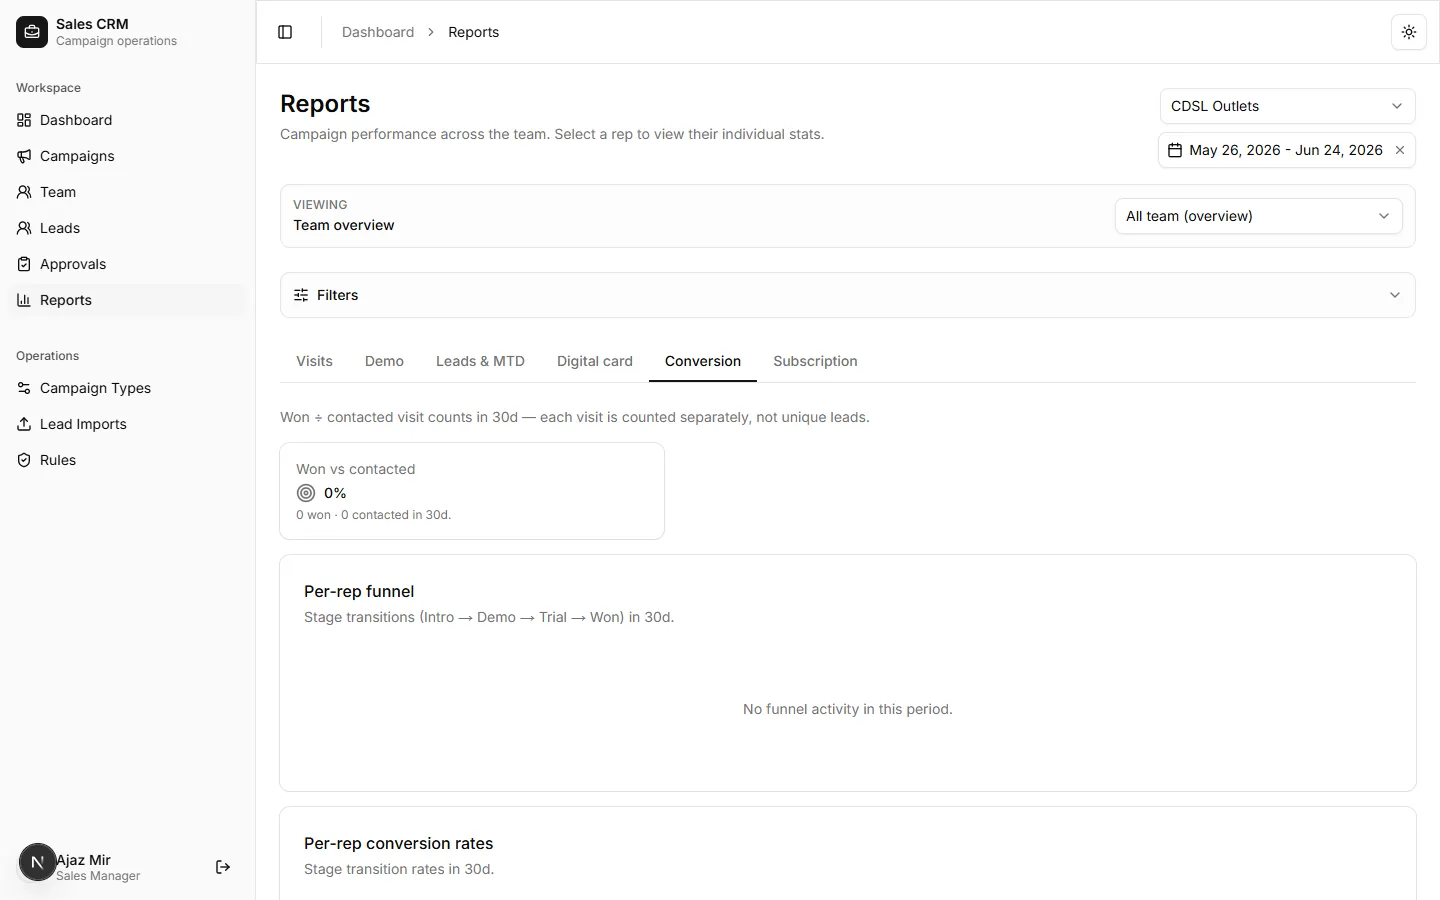The height and width of the screenshot is (900, 1440).
Task: Expand the Filters panel chevron
Action: pyautogui.click(x=1395, y=295)
